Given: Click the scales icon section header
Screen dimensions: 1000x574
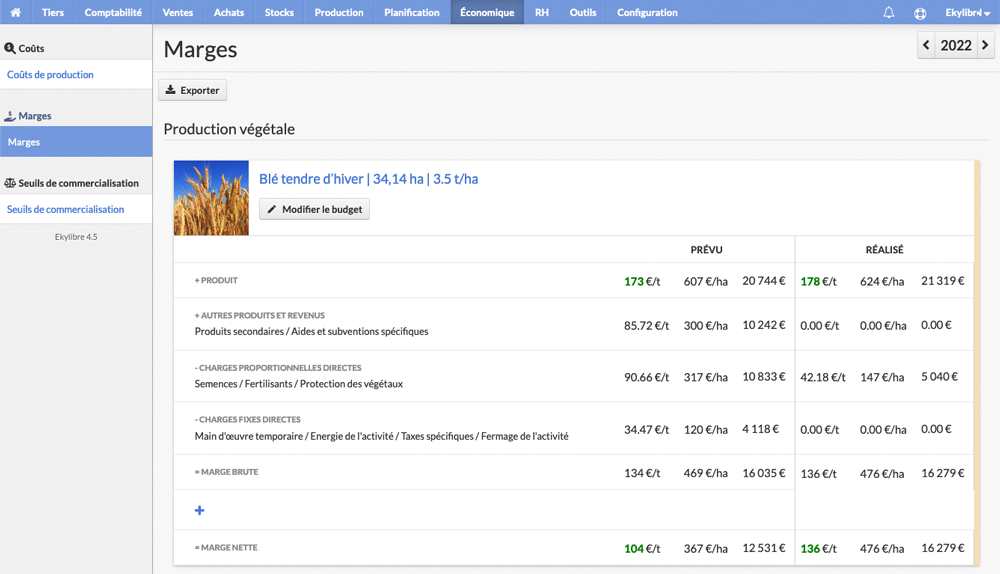Looking at the screenshot, I should tap(71, 183).
